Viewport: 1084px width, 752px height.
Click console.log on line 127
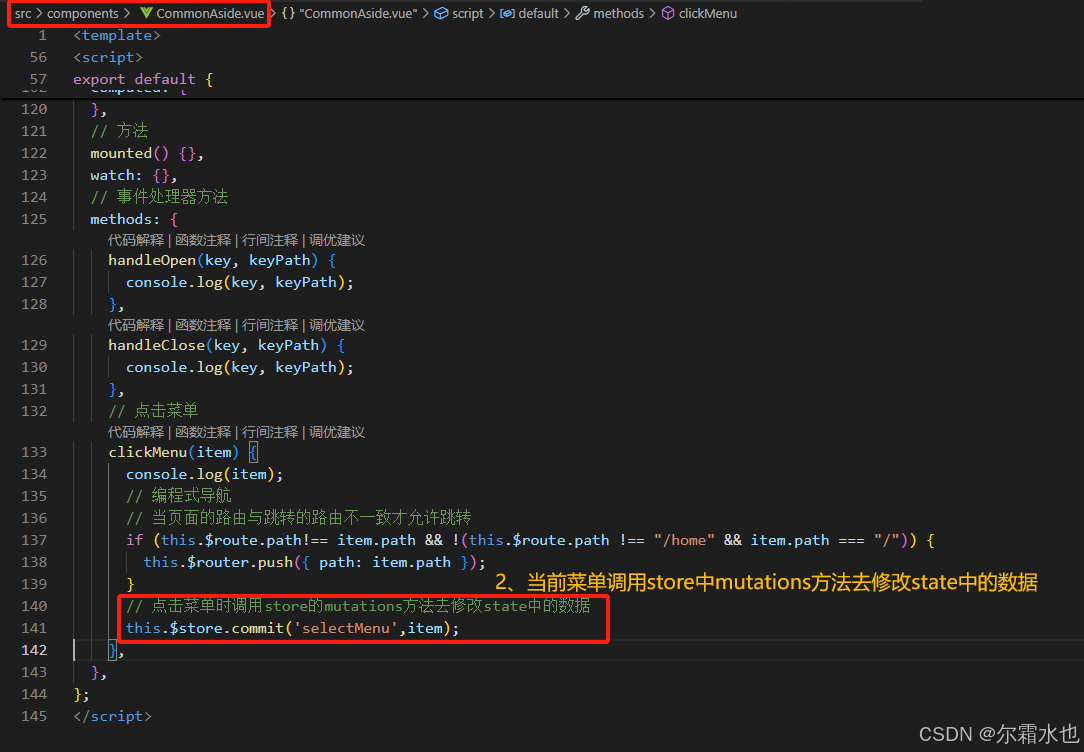(x=174, y=283)
